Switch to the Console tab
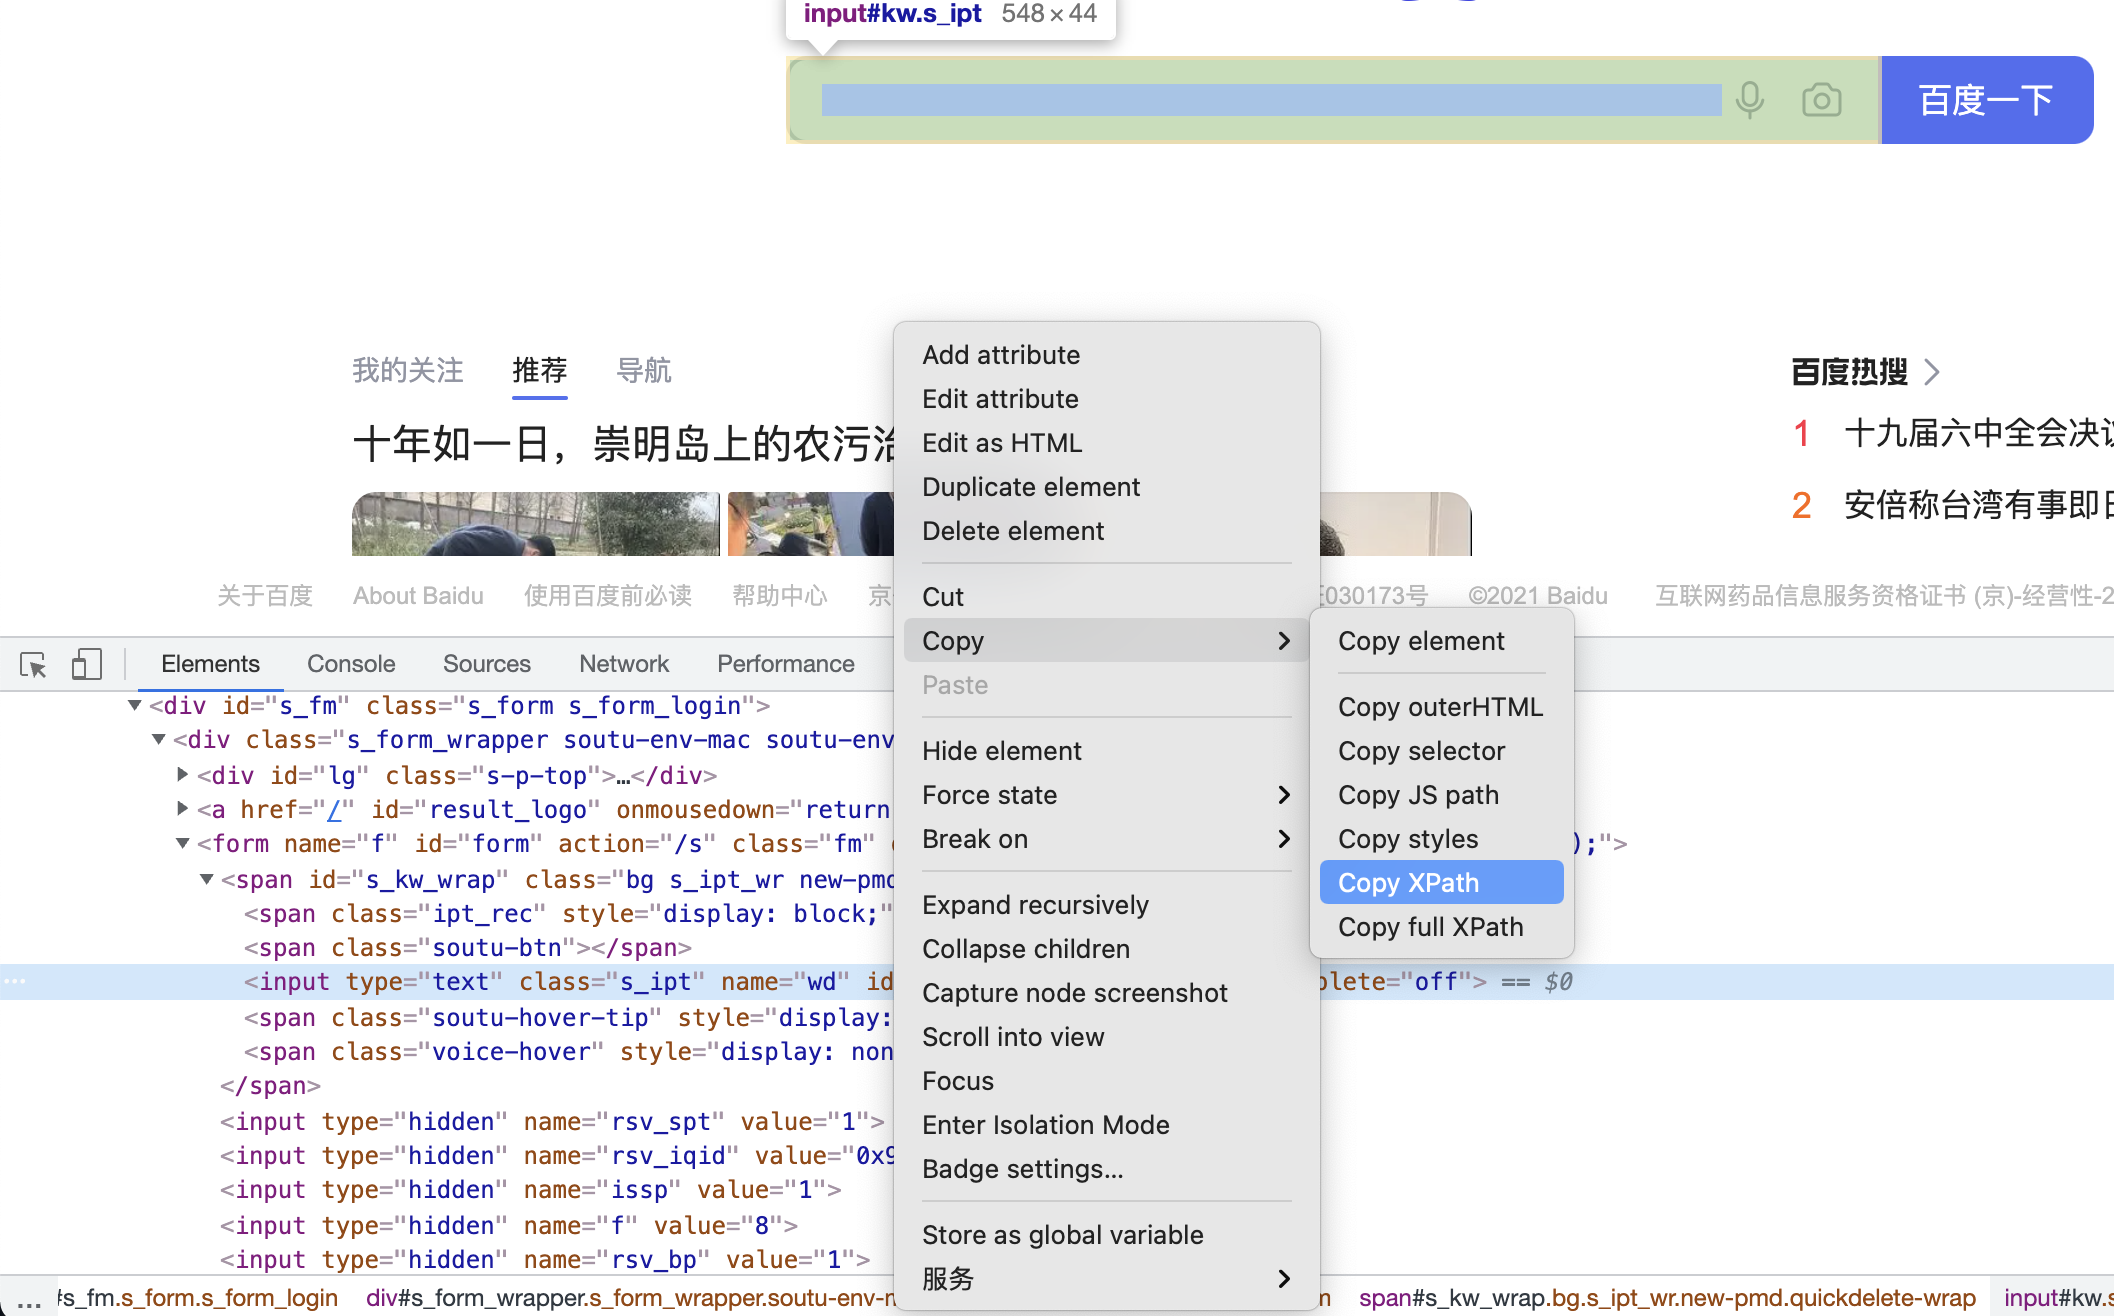 point(351,664)
